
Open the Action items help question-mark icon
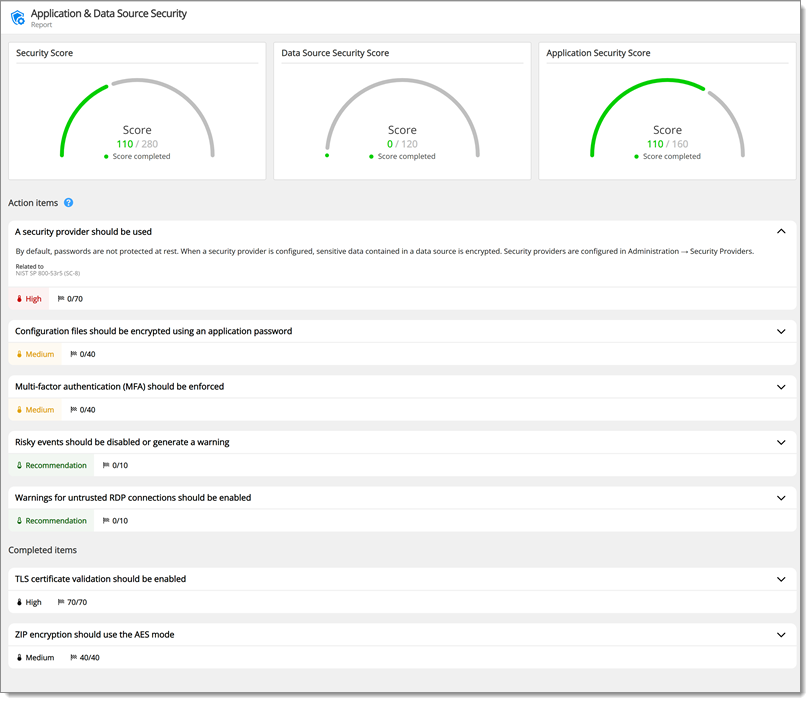[68, 203]
